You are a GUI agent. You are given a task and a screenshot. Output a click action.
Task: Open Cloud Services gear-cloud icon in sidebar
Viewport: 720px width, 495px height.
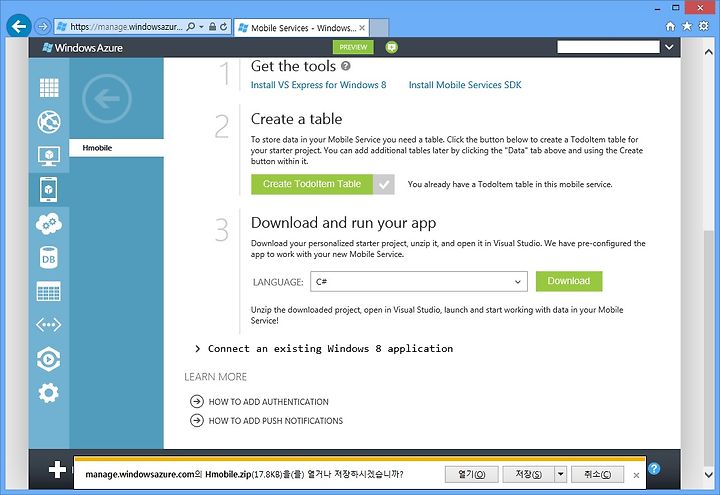coord(49,224)
